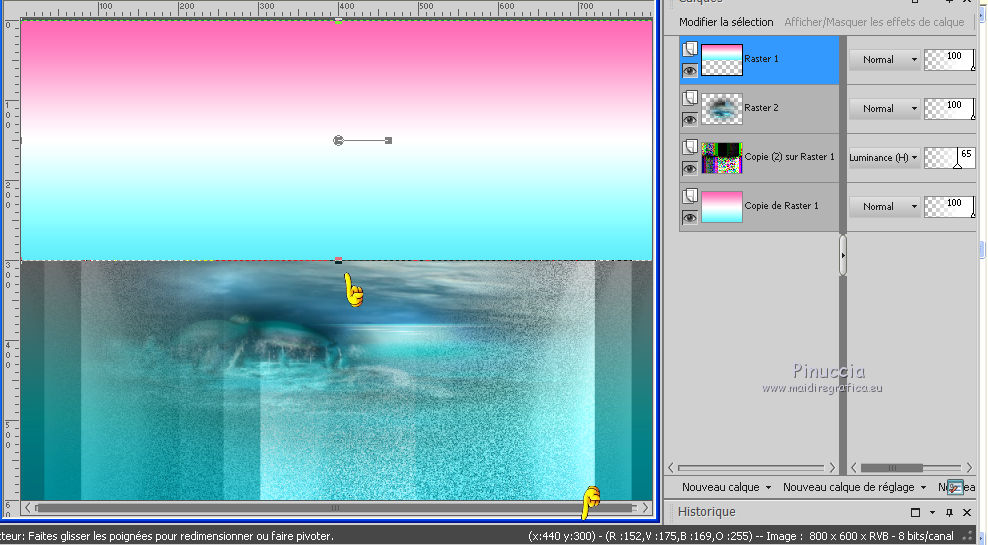Click left arrow of blend options scrollbar
The width and height of the screenshot is (988, 545).
click(x=854, y=468)
